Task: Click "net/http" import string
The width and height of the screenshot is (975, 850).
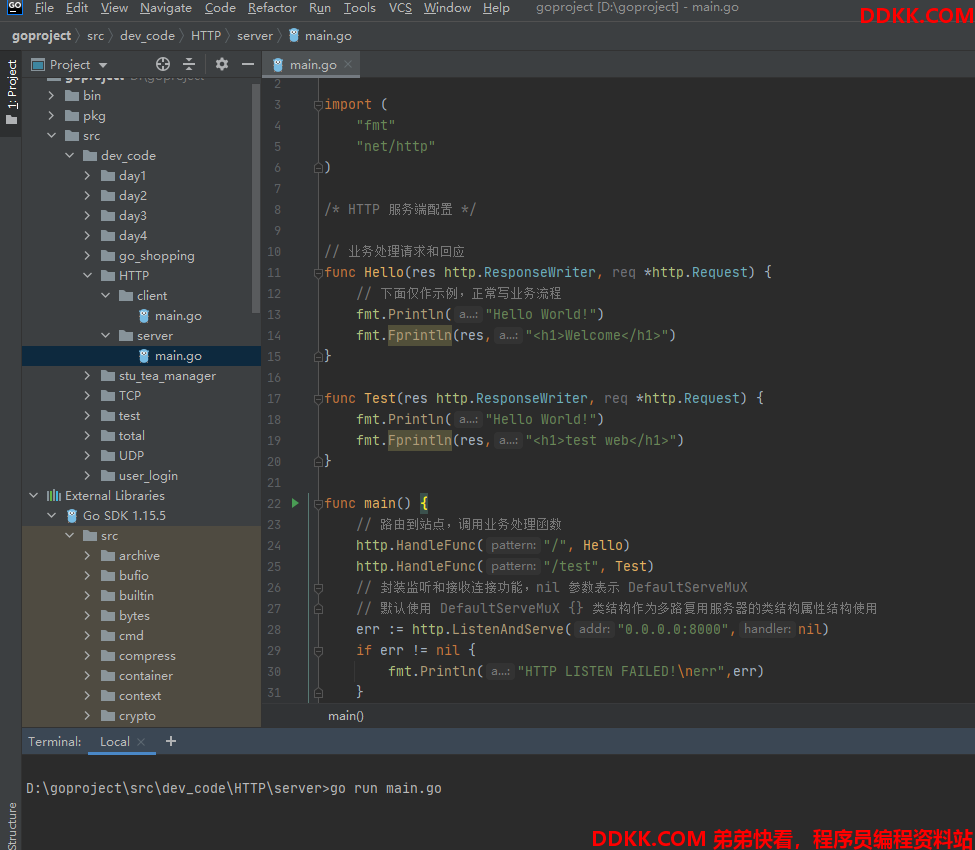Action: click(x=395, y=147)
